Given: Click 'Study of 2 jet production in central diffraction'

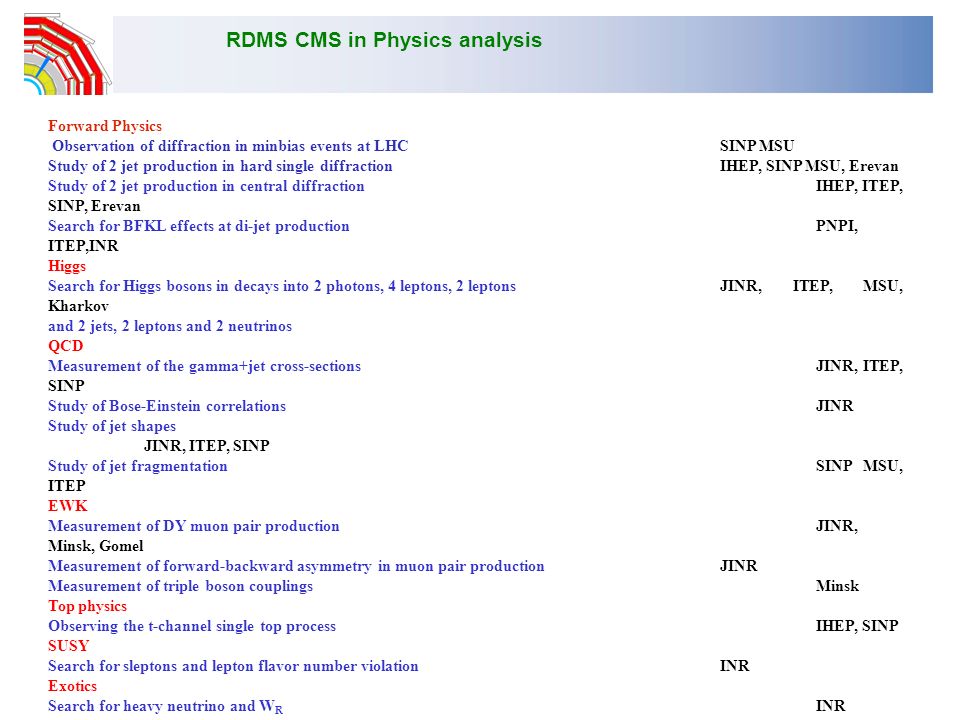Looking at the screenshot, I should click(x=206, y=186).
